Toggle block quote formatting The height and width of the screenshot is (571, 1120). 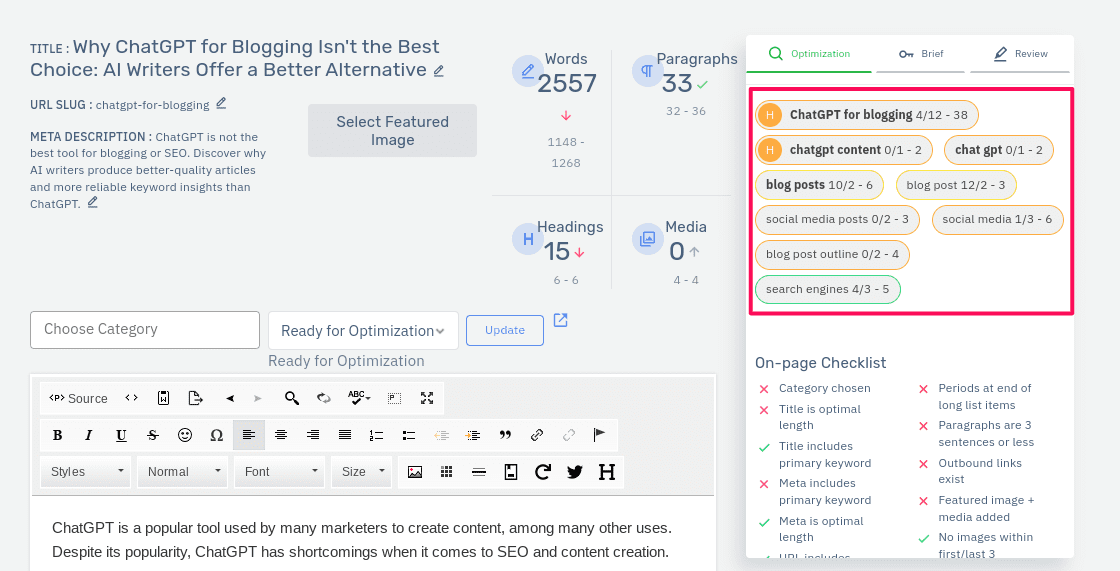tap(506, 435)
